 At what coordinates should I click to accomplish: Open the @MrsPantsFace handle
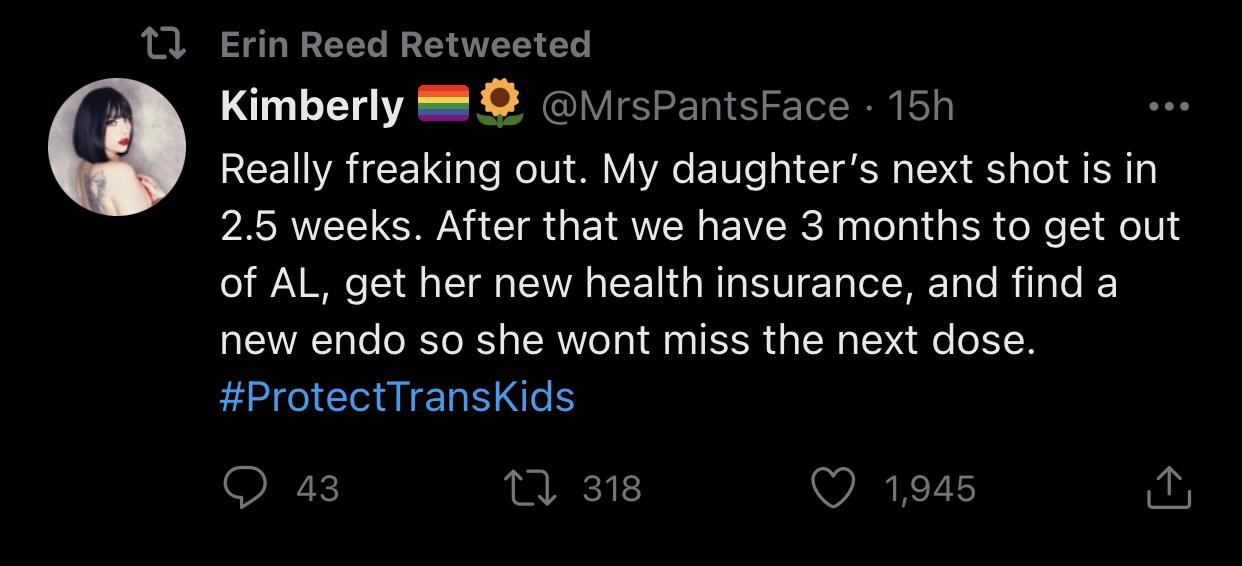tap(695, 106)
